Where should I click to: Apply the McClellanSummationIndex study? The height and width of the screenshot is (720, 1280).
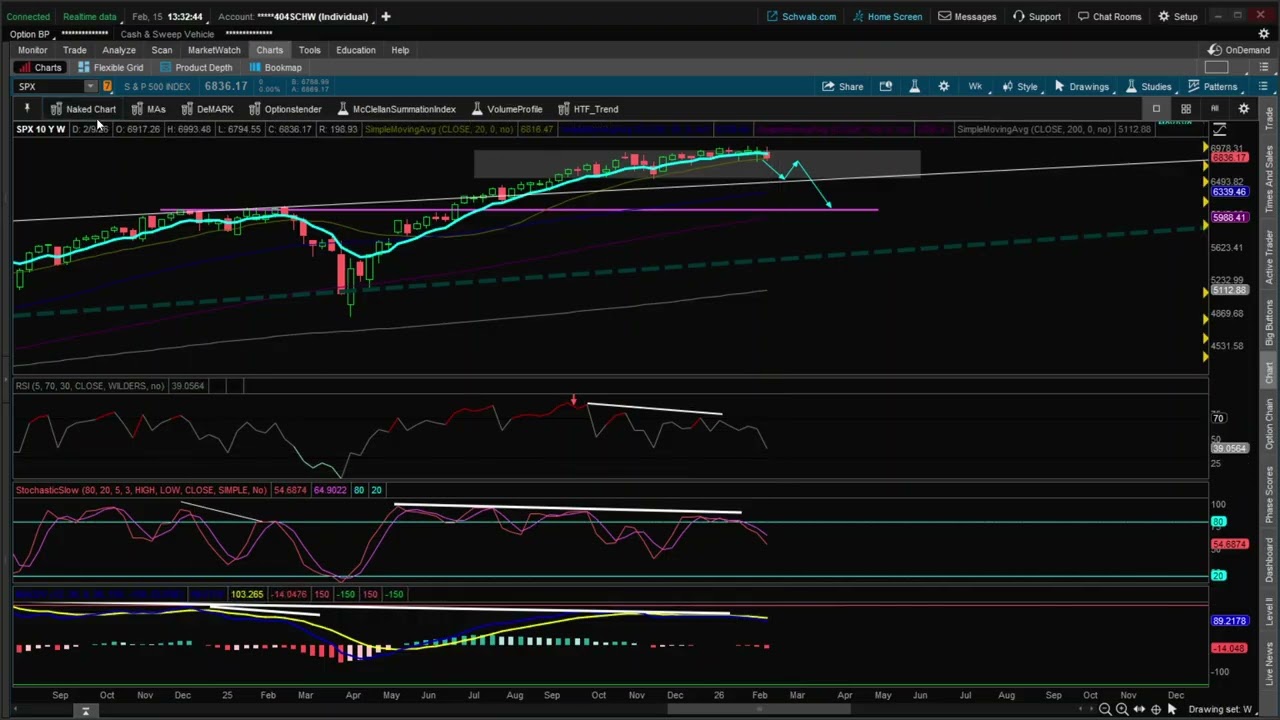(x=396, y=109)
